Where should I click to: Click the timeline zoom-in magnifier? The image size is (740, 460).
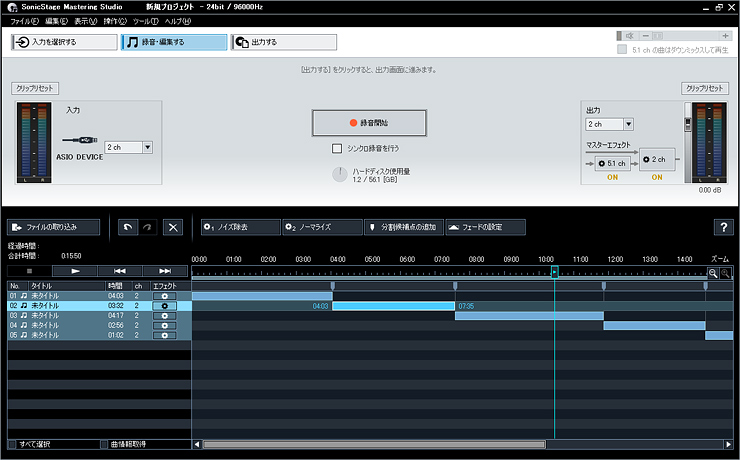(714, 272)
